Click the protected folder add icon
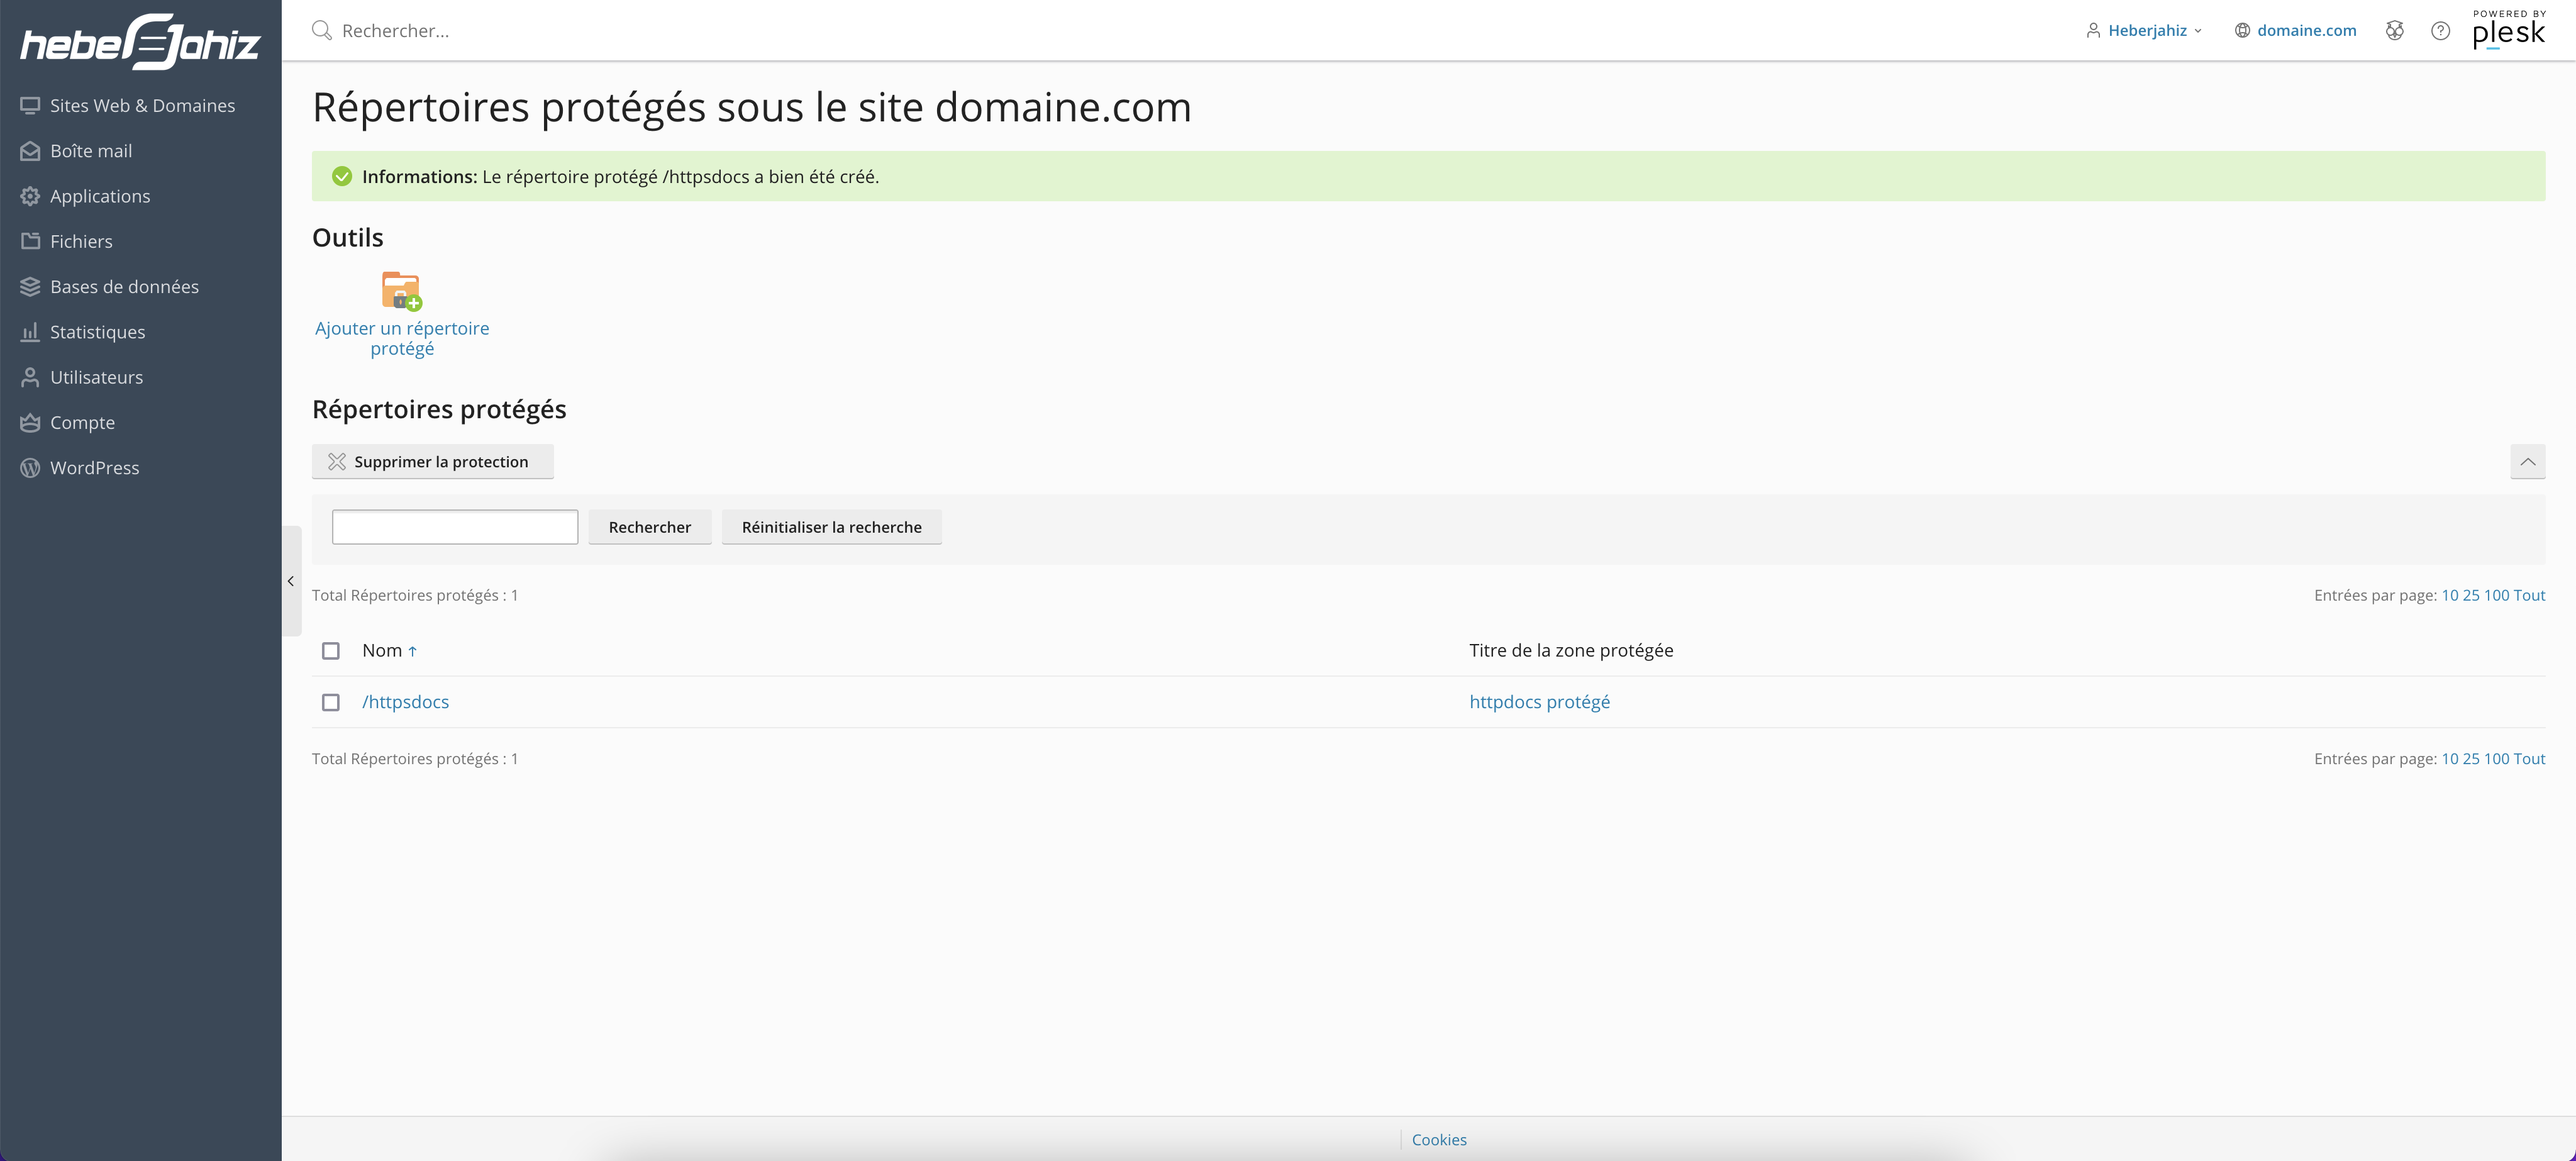Image resolution: width=2576 pixels, height=1161 pixels. (x=402, y=291)
